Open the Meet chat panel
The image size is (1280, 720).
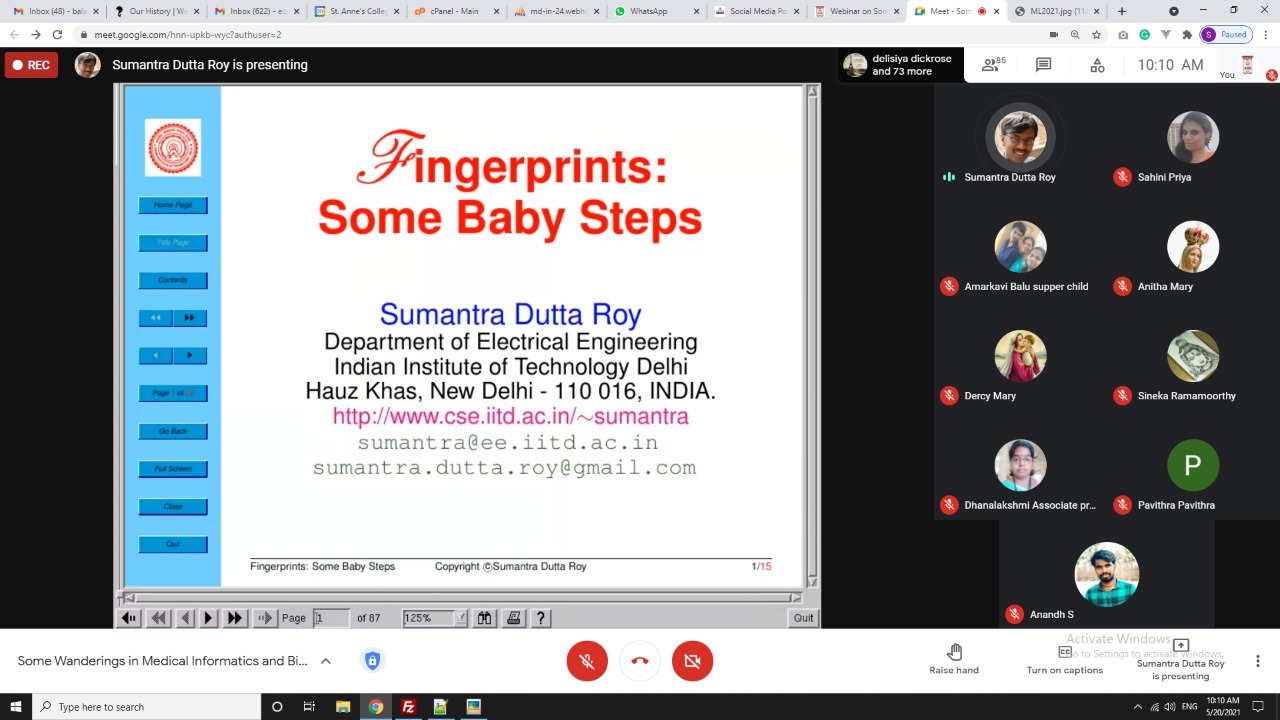[1043, 65]
